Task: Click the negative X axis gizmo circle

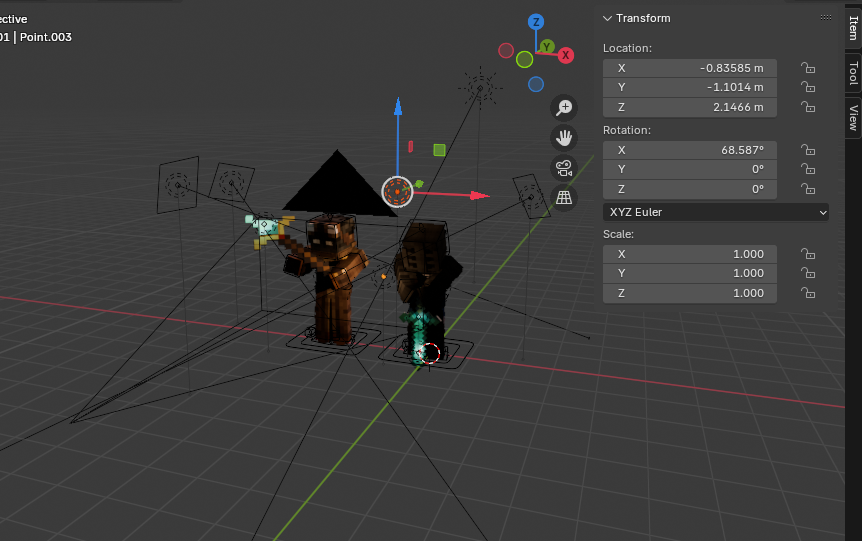Action: click(x=506, y=51)
